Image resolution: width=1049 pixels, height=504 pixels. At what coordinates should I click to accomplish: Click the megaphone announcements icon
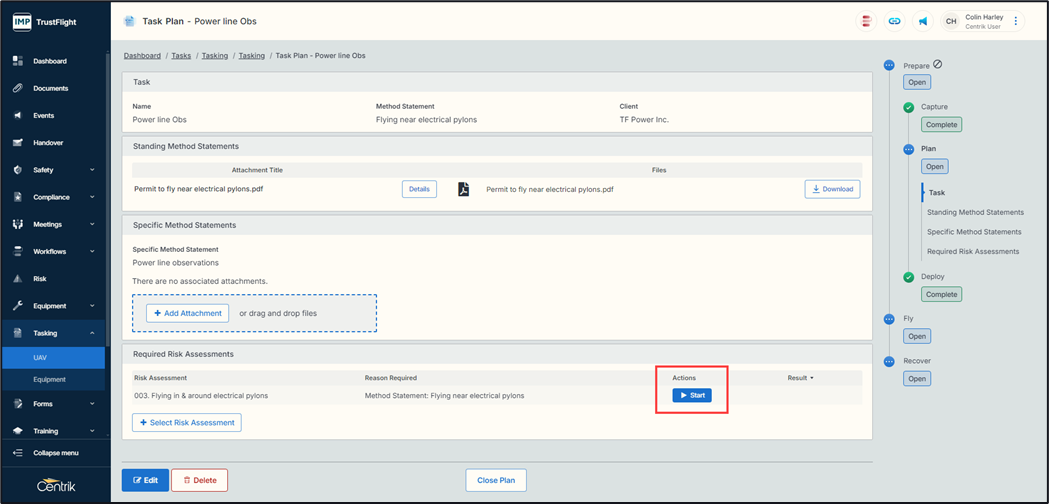[x=922, y=21]
